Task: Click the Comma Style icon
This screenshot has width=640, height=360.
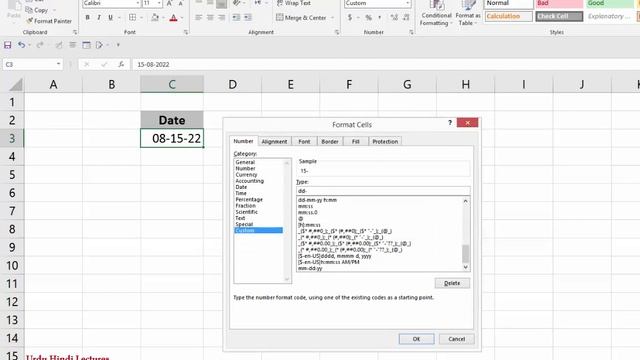Action: coord(380,18)
